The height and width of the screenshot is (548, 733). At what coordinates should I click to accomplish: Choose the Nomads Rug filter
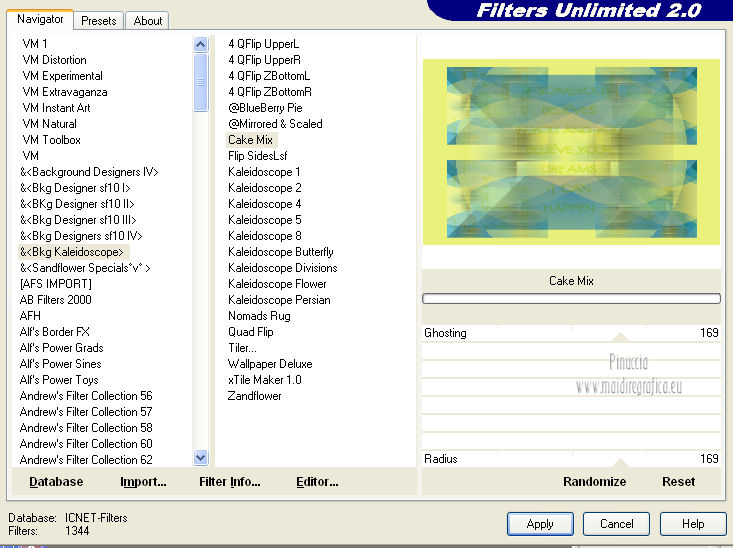pos(259,316)
